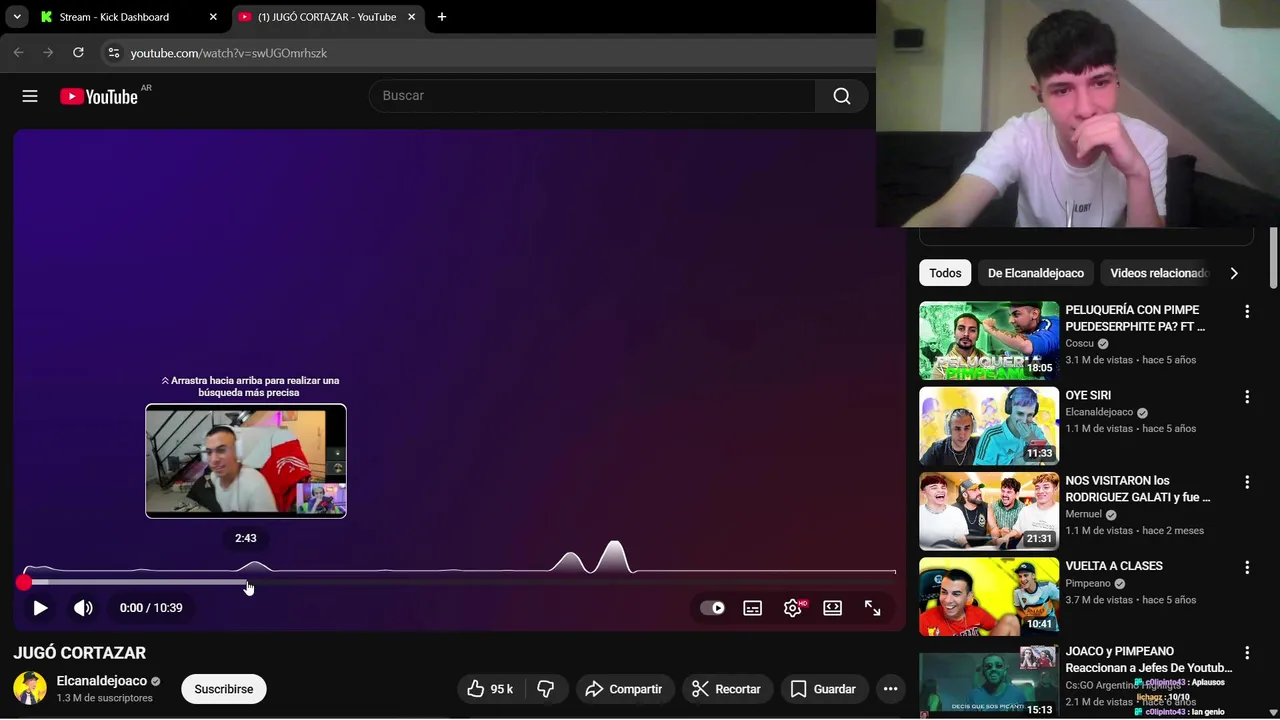Screen dimensions: 1280x720
Task: Open Recortar clip scissors button
Action: pos(726,689)
